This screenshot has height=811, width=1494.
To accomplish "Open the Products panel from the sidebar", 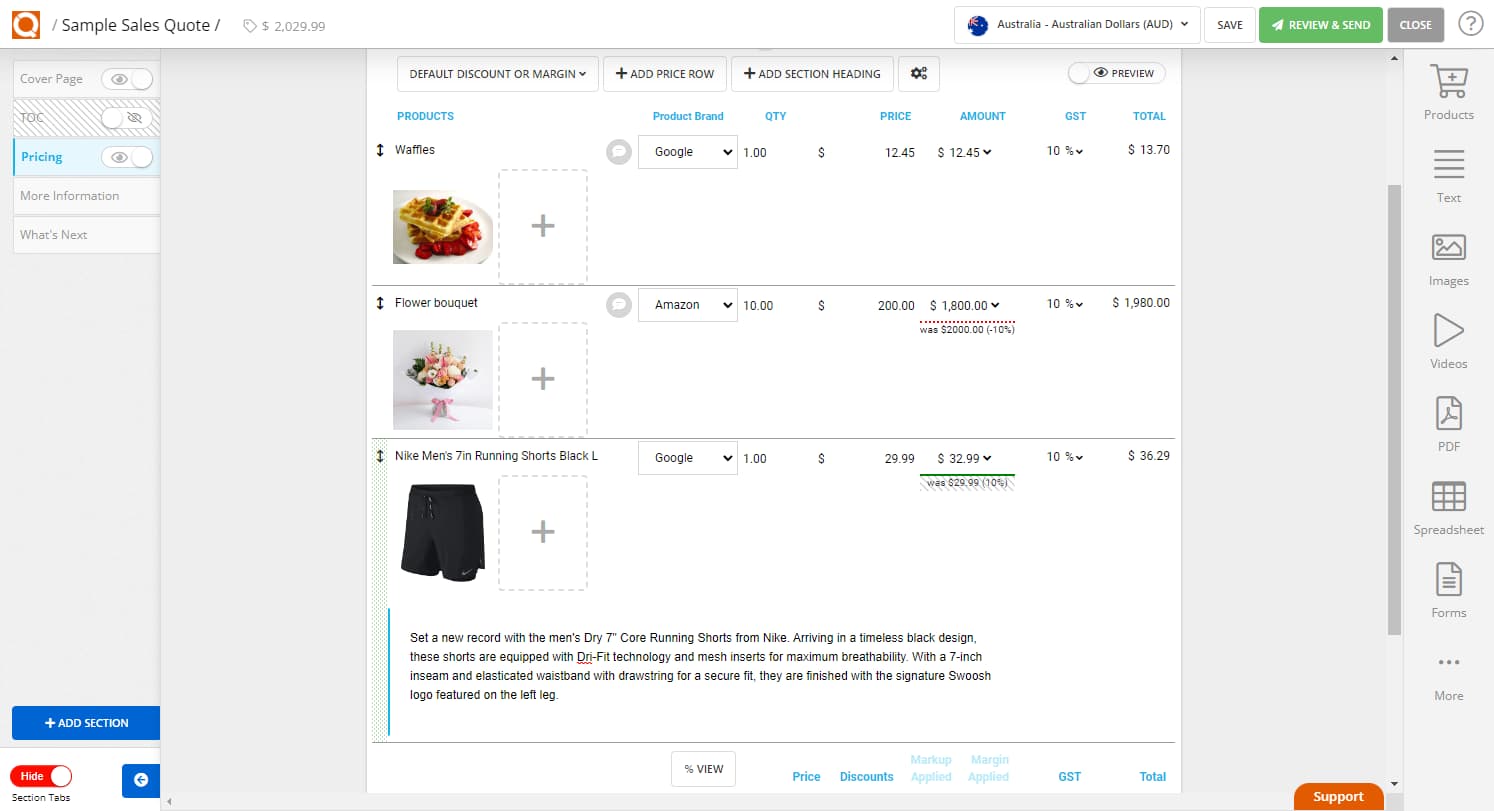I will click(x=1448, y=93).
